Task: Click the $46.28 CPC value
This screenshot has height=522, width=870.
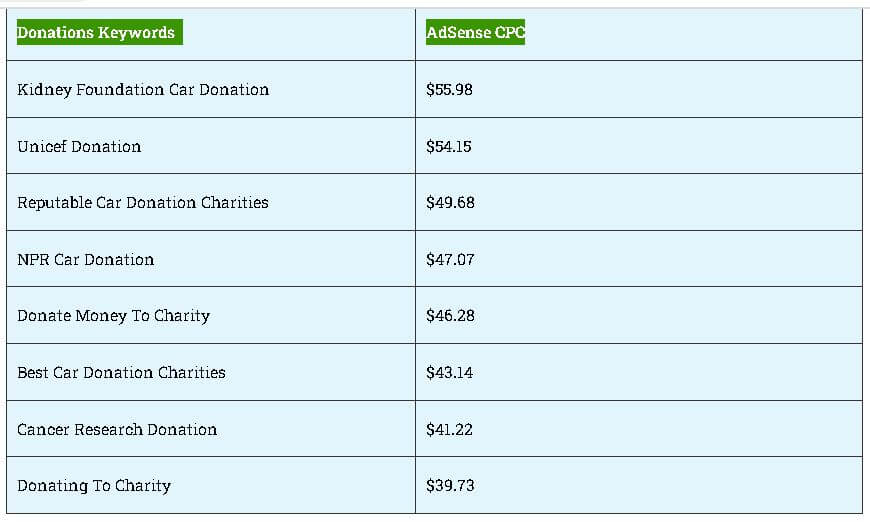Action: coord(450,316)
